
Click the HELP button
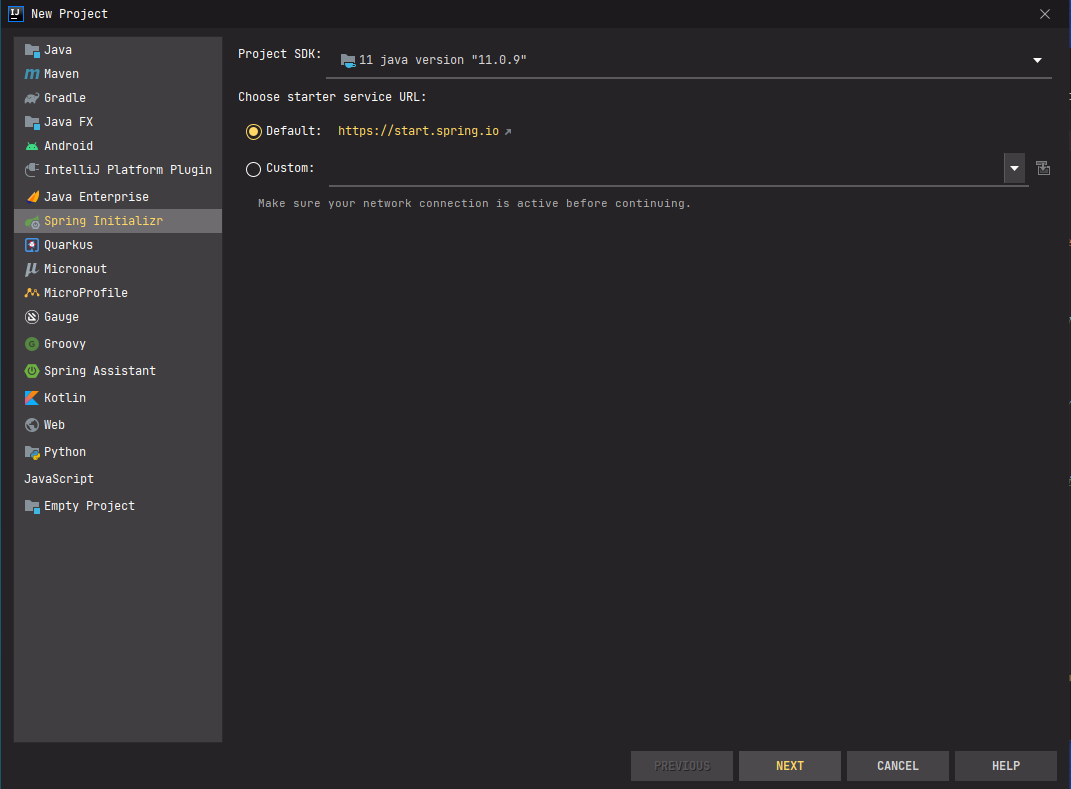click(x=1005, y=766)
